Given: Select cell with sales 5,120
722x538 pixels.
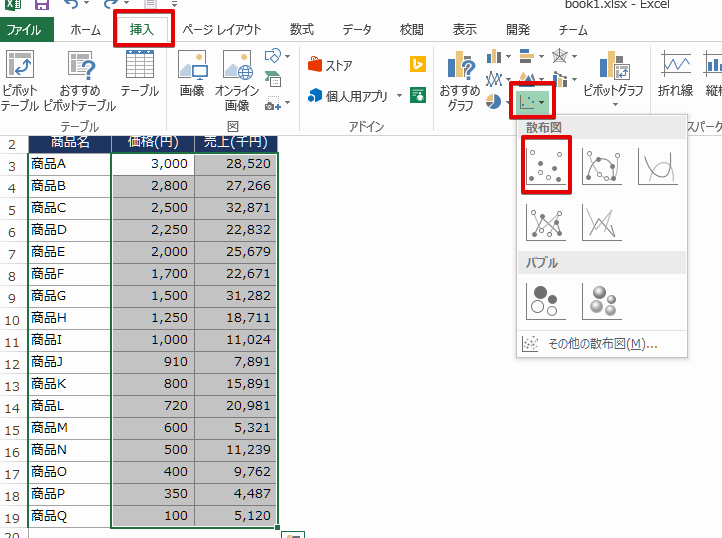Looking at the screenshot, I should 236,516.
